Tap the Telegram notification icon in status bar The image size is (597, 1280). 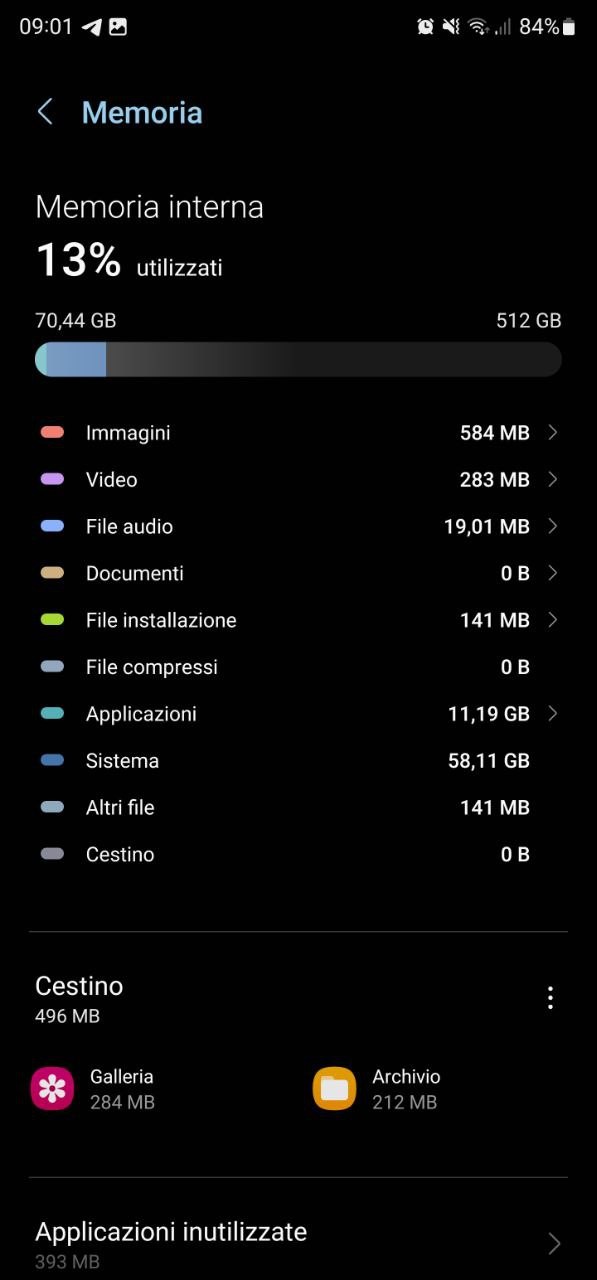pyautogui.click(x=91, y=27)
